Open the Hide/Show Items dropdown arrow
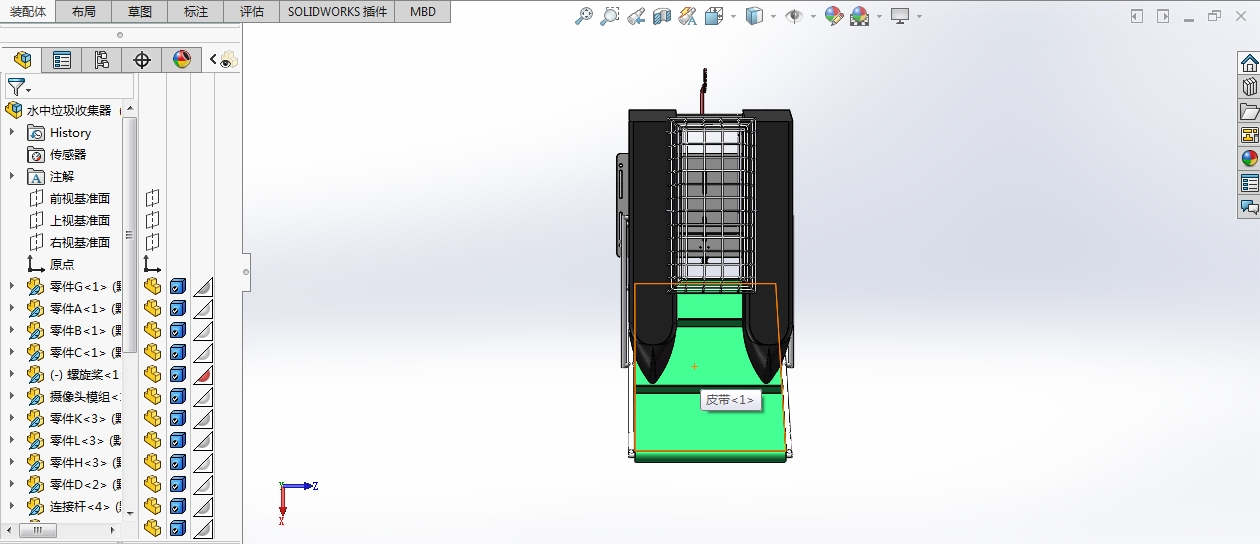 coord(813,16)
